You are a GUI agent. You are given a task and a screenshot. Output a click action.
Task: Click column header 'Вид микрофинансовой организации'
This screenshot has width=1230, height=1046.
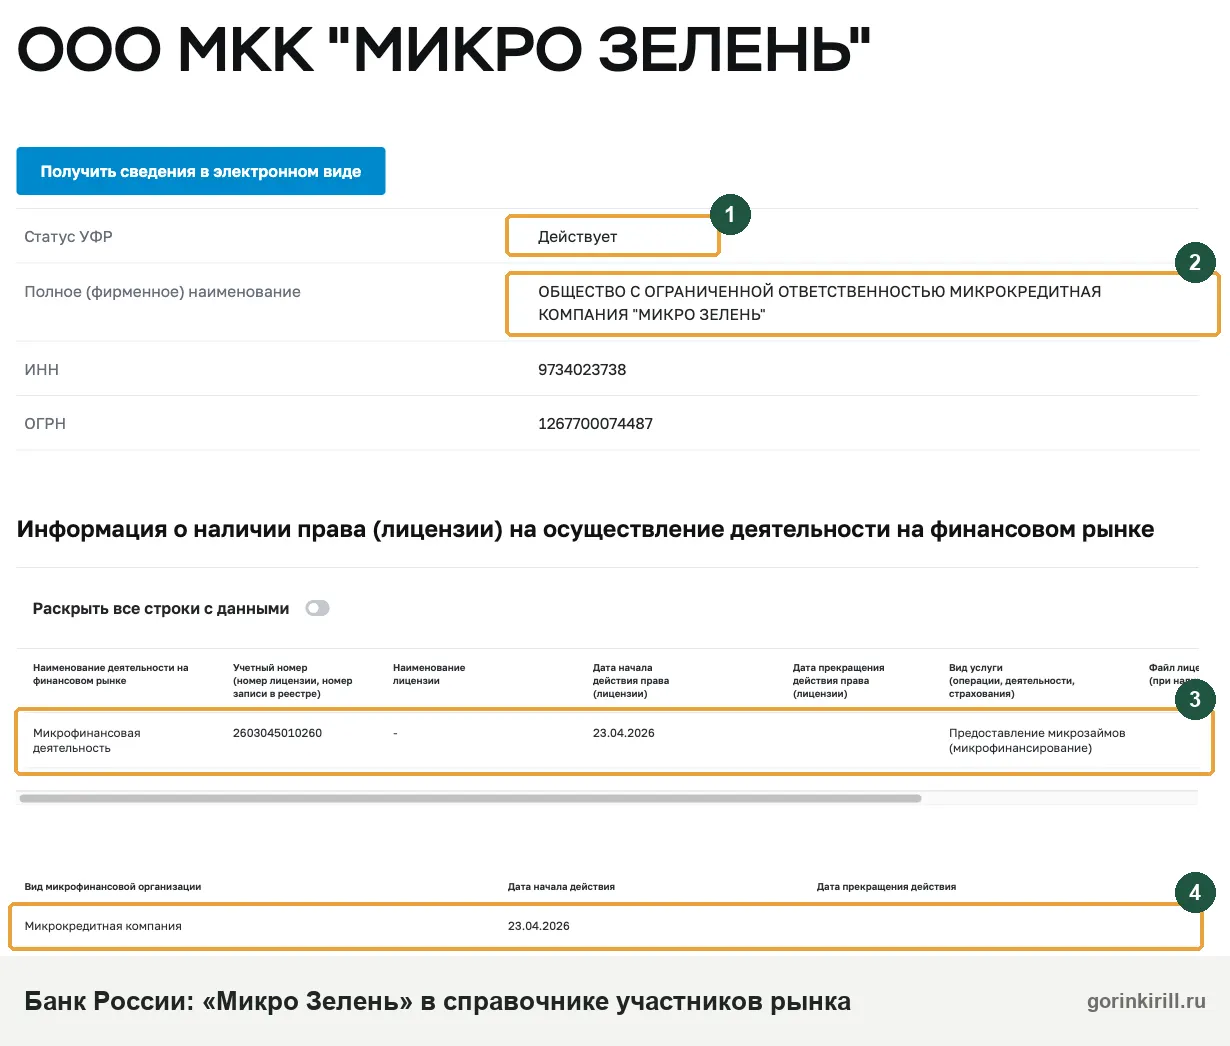[x=113, y=887]
